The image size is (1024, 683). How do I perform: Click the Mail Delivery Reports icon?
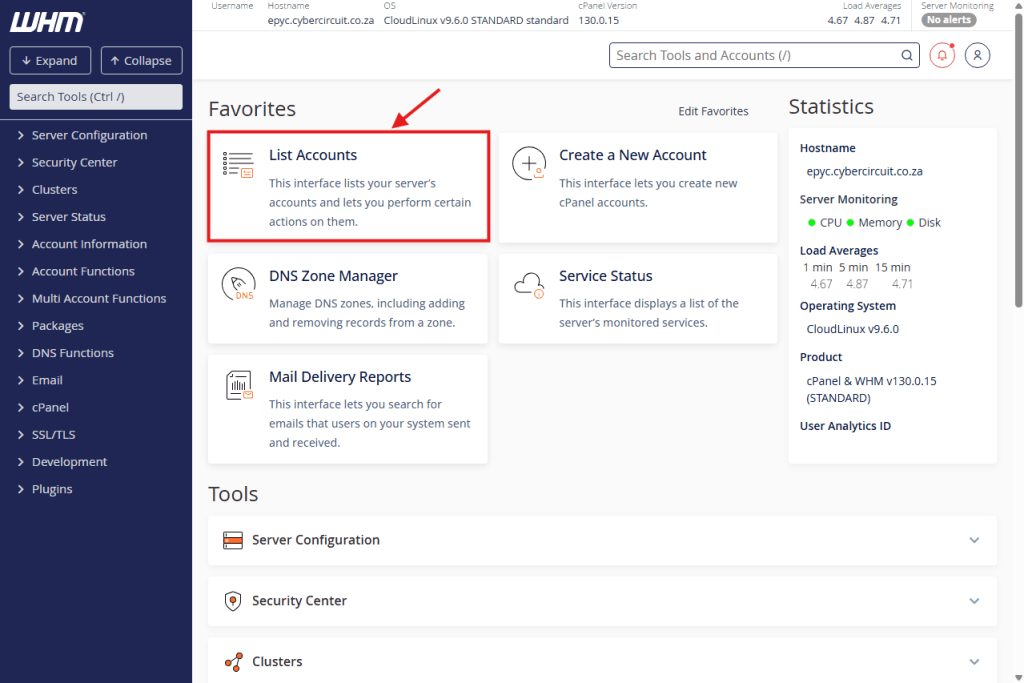pyautogui.click(x=238, y=386)
